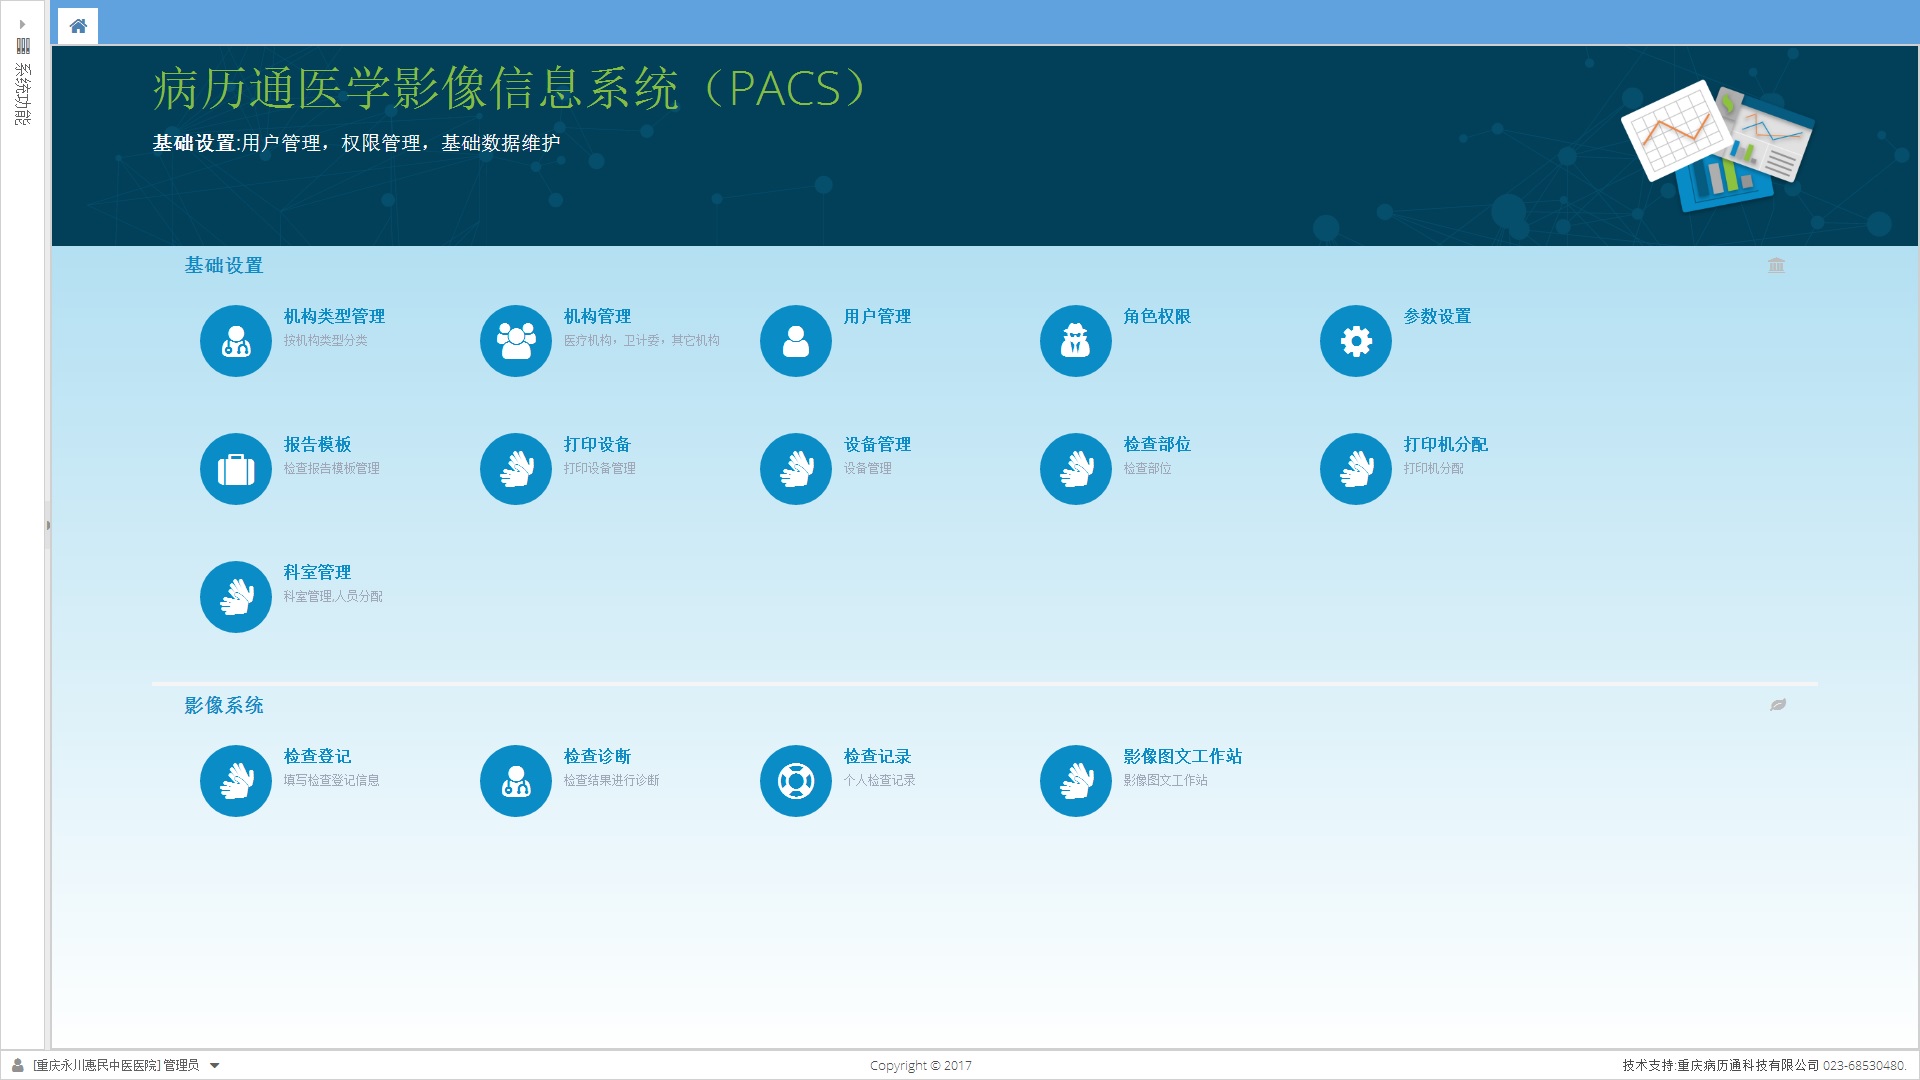This screenshot has width=1920, height=1080.
Task: Click the leaf icon beside 影像系统
Action: [1778, 705]
